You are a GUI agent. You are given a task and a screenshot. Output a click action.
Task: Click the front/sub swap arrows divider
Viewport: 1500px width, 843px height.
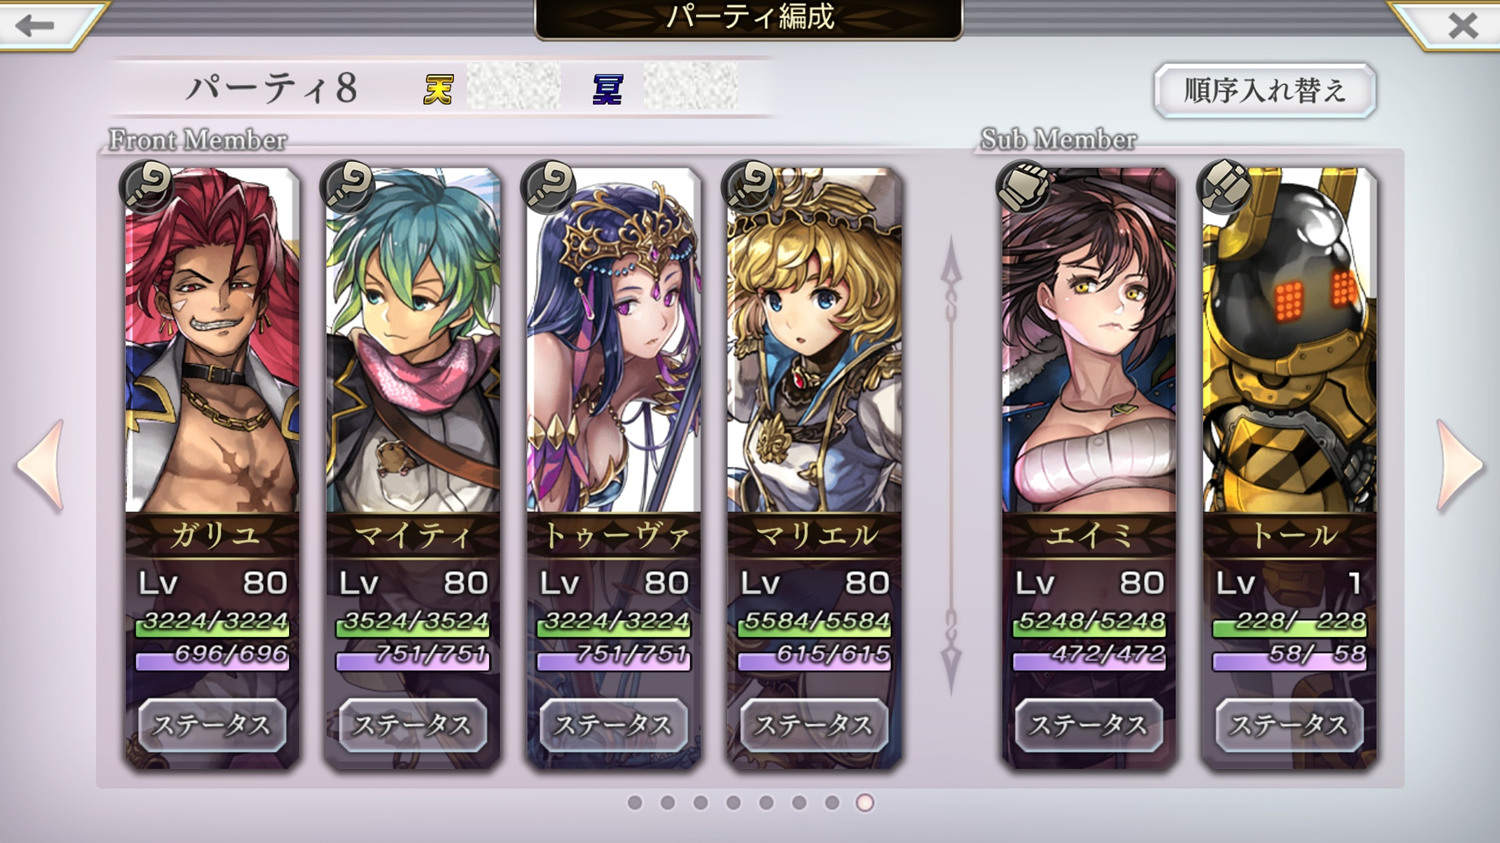click(x=951, y=466)
